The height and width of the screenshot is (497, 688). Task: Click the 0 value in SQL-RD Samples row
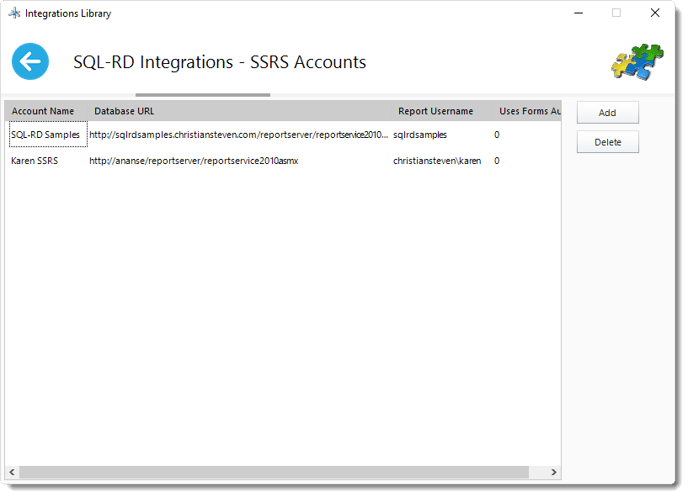pos(497,135)
